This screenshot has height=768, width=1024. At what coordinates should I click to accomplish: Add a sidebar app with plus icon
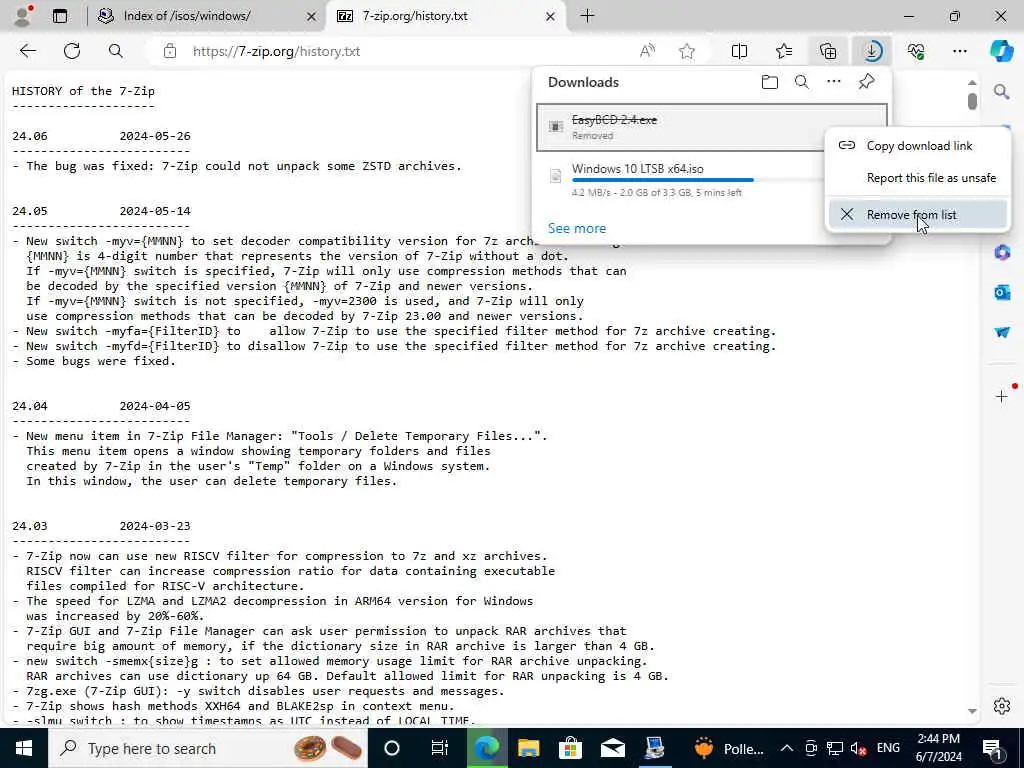[x=1002, y=396]
